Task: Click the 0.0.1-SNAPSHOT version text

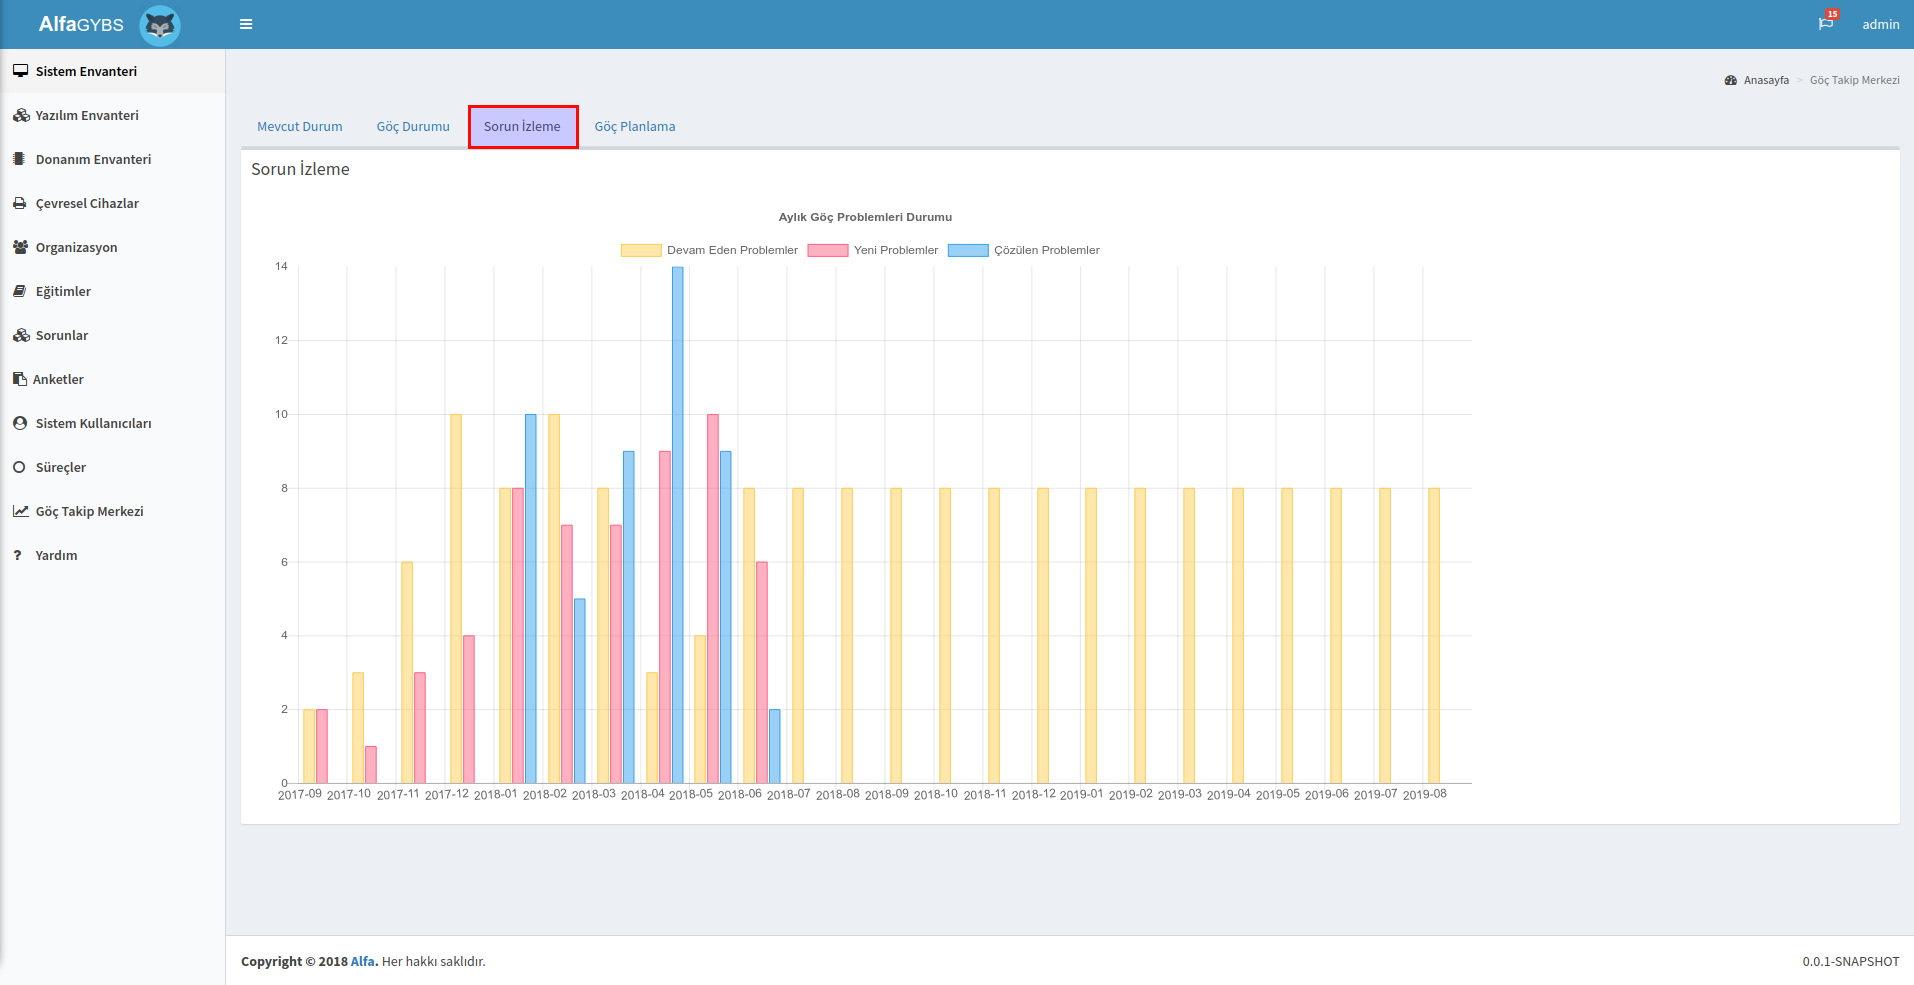Action: 1851,961
